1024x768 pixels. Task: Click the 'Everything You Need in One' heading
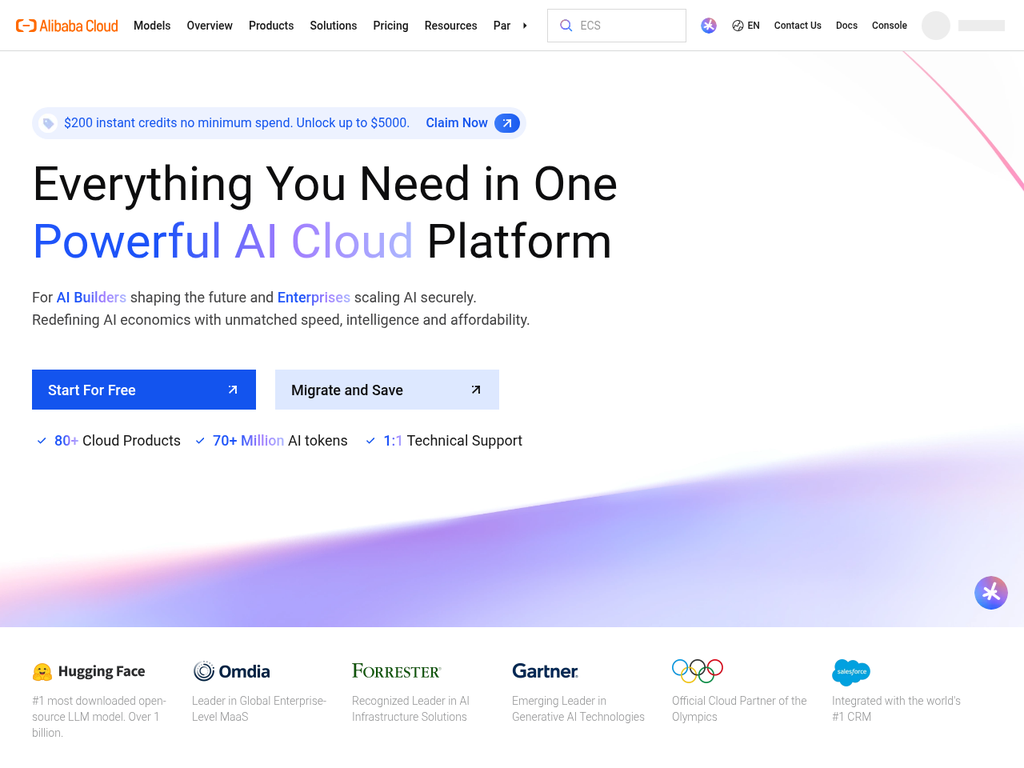tap(325, 184)
